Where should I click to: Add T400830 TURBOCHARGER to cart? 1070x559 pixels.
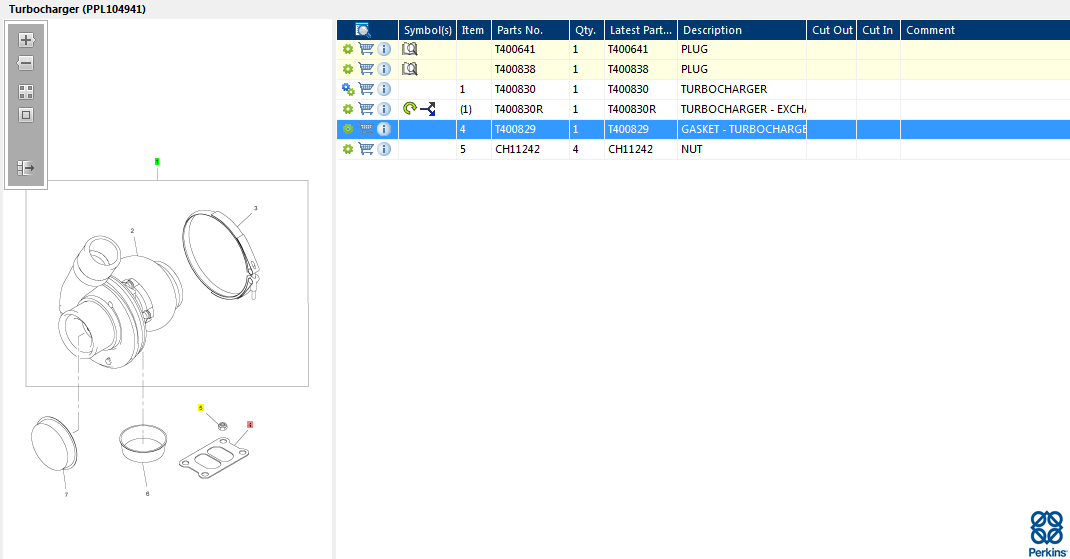(x=366, y=89)
